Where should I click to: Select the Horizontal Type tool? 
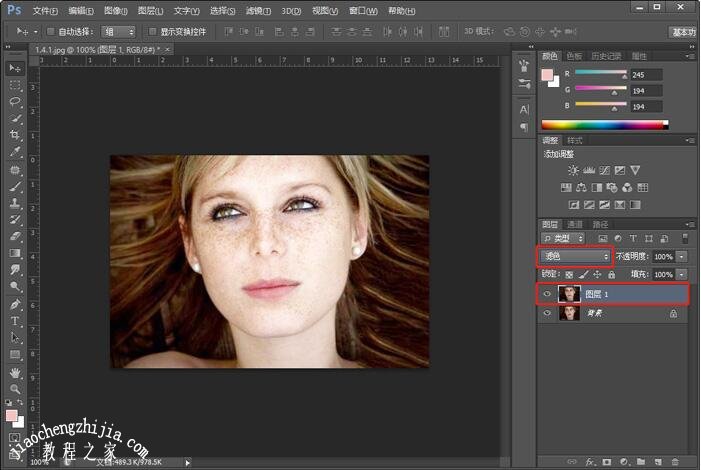tap(15, 321)
